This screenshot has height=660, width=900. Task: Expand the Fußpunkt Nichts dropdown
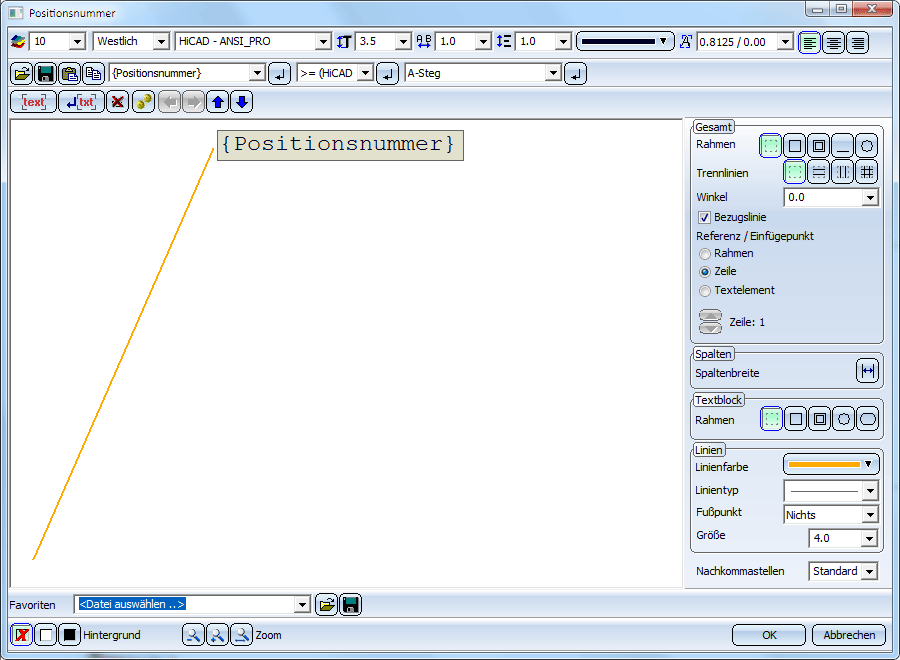click(869, 515)
